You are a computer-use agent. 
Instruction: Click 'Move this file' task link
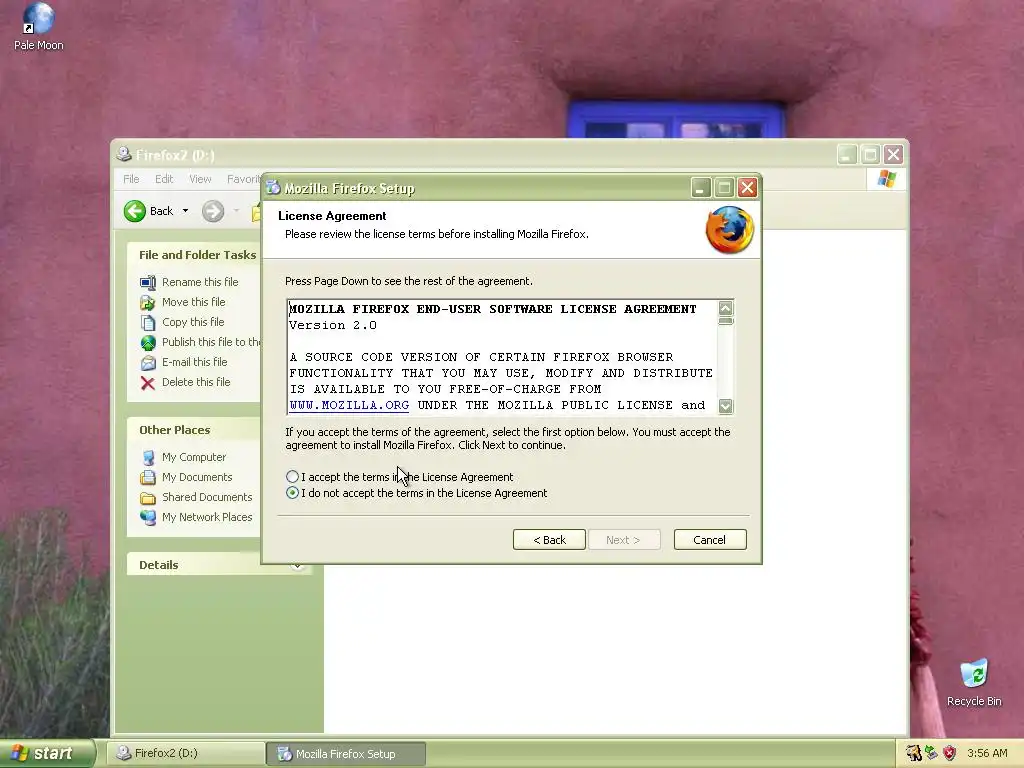[x=193, y=302]
